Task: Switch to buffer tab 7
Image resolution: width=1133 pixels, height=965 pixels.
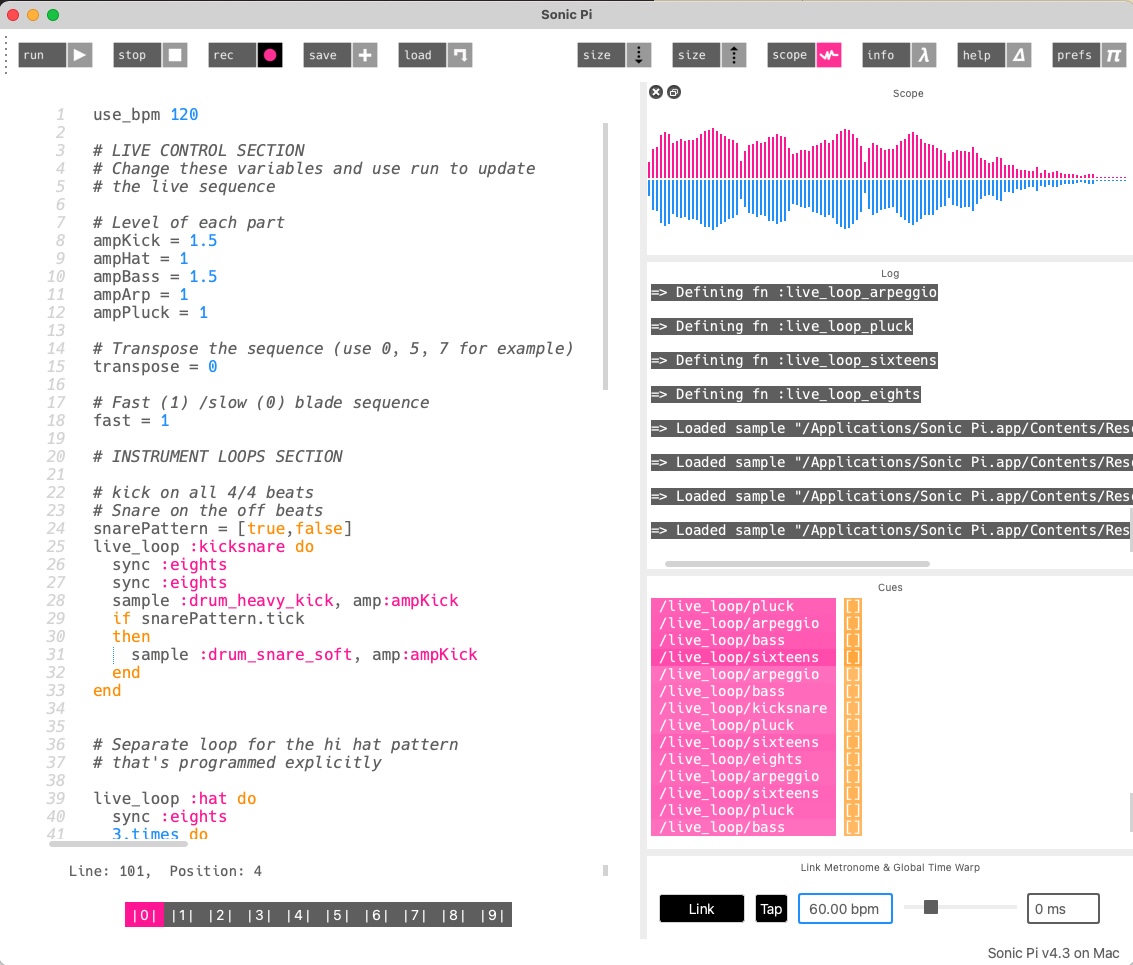Action: pos(415,915)
